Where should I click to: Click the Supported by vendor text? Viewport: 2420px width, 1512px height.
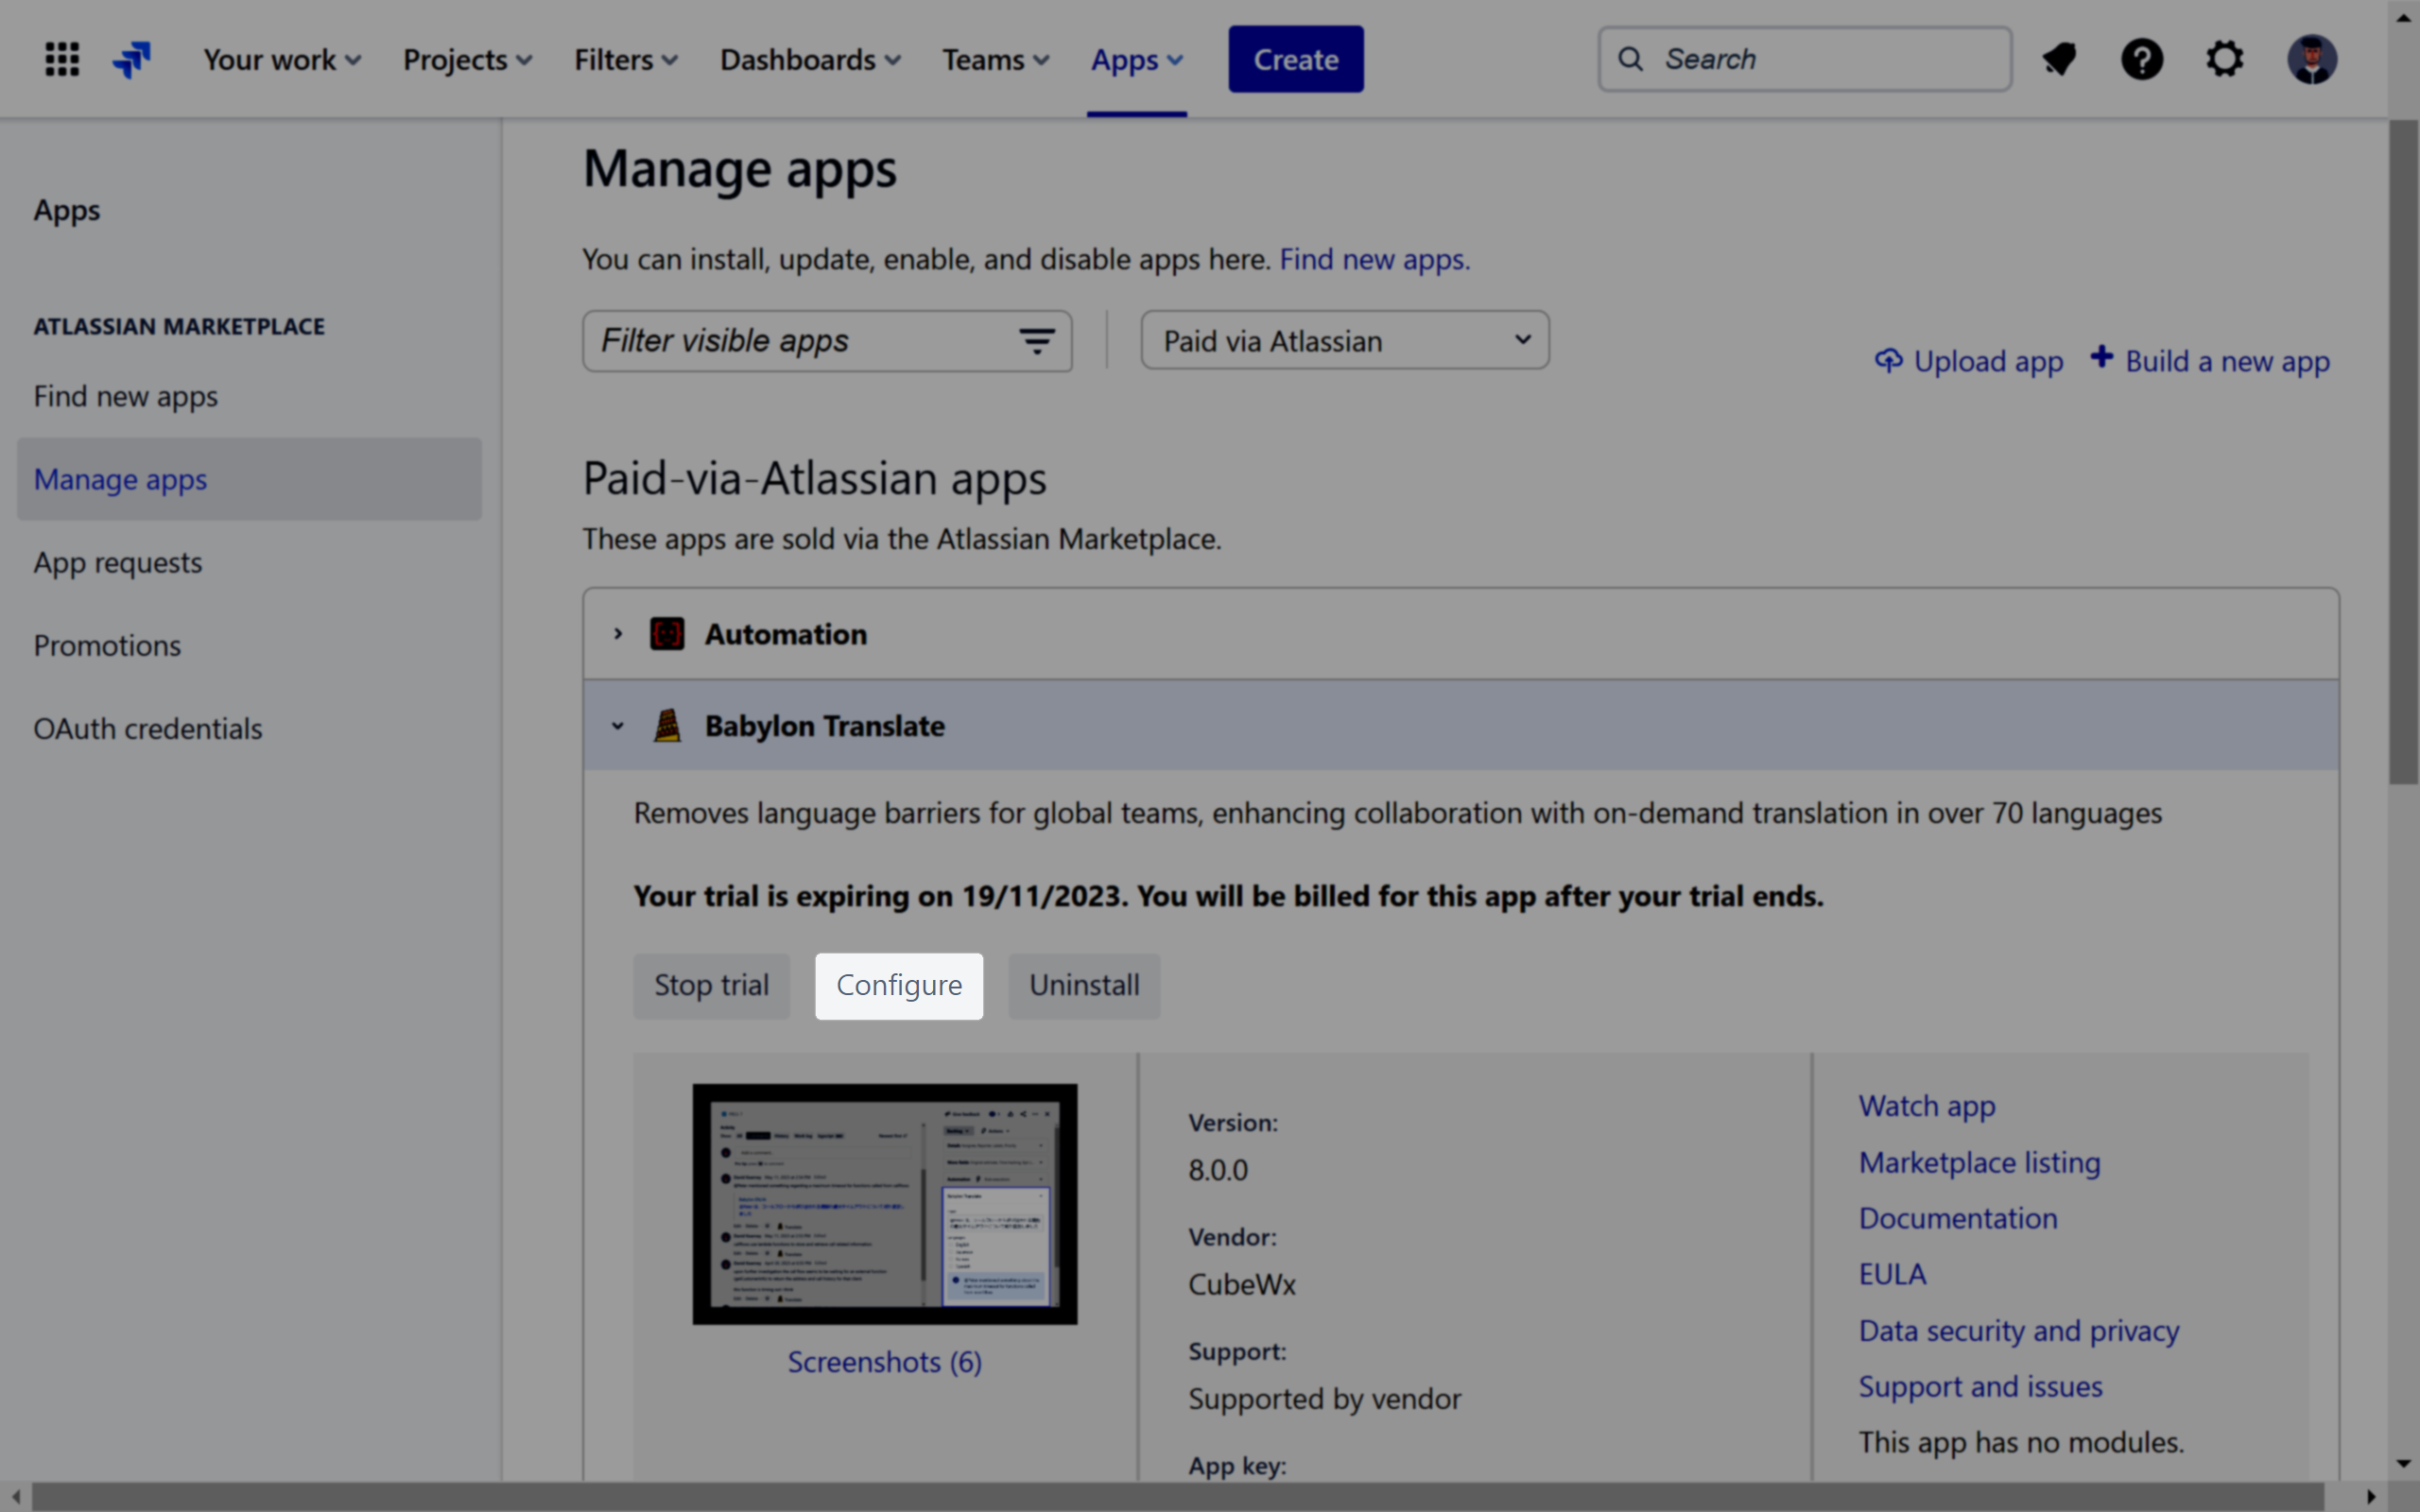click(x=1325, y=1398)
